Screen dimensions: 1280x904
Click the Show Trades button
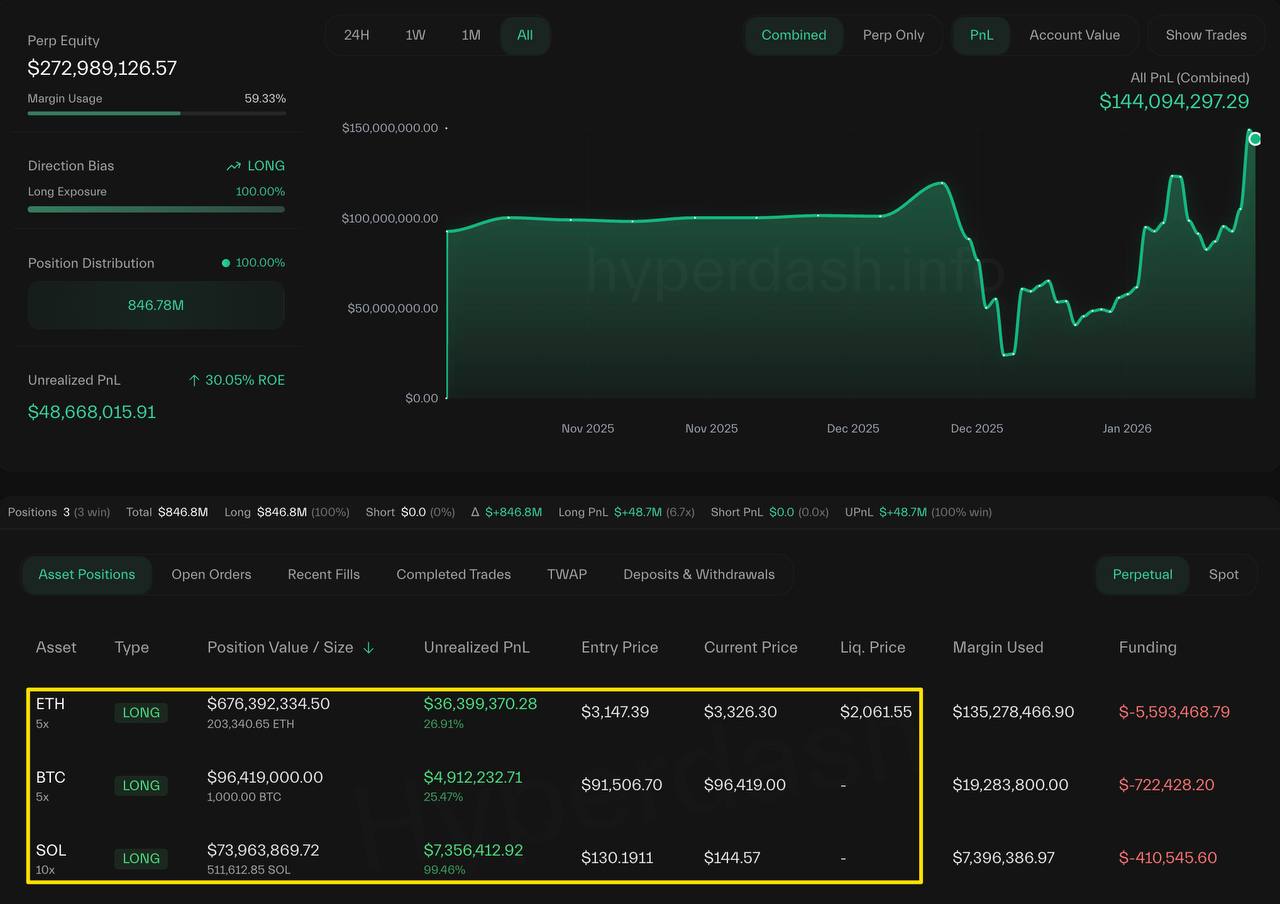(x=1205, y=35)
